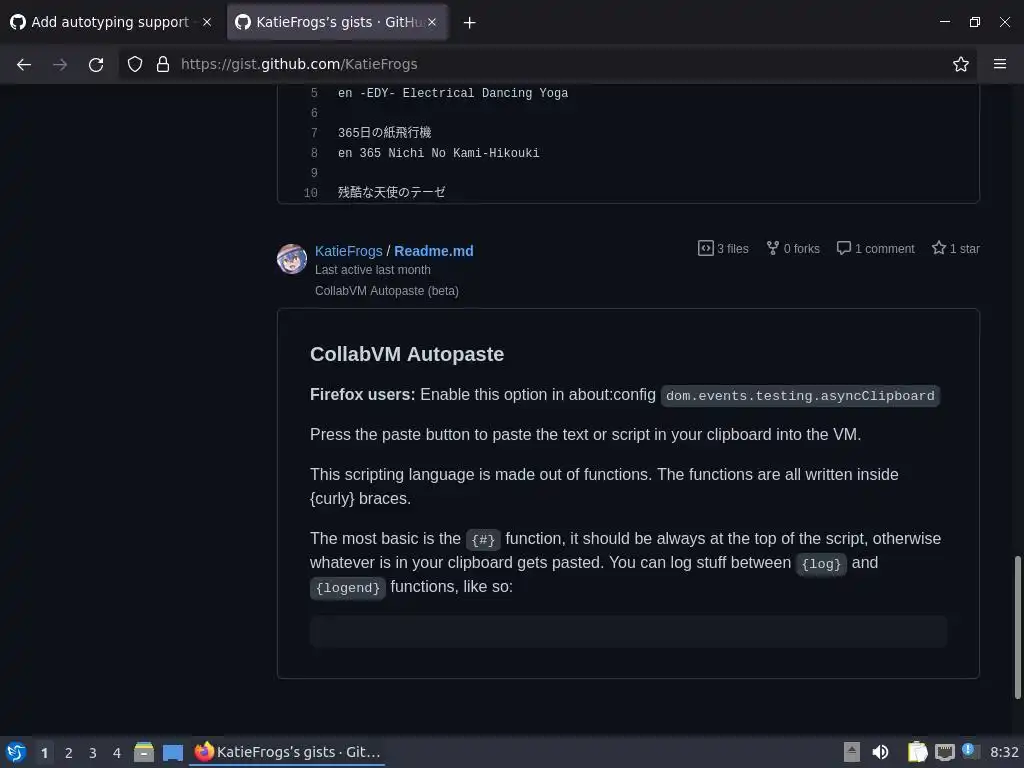Open the update notifier tray icon
1024x768 pixels.
970,751
